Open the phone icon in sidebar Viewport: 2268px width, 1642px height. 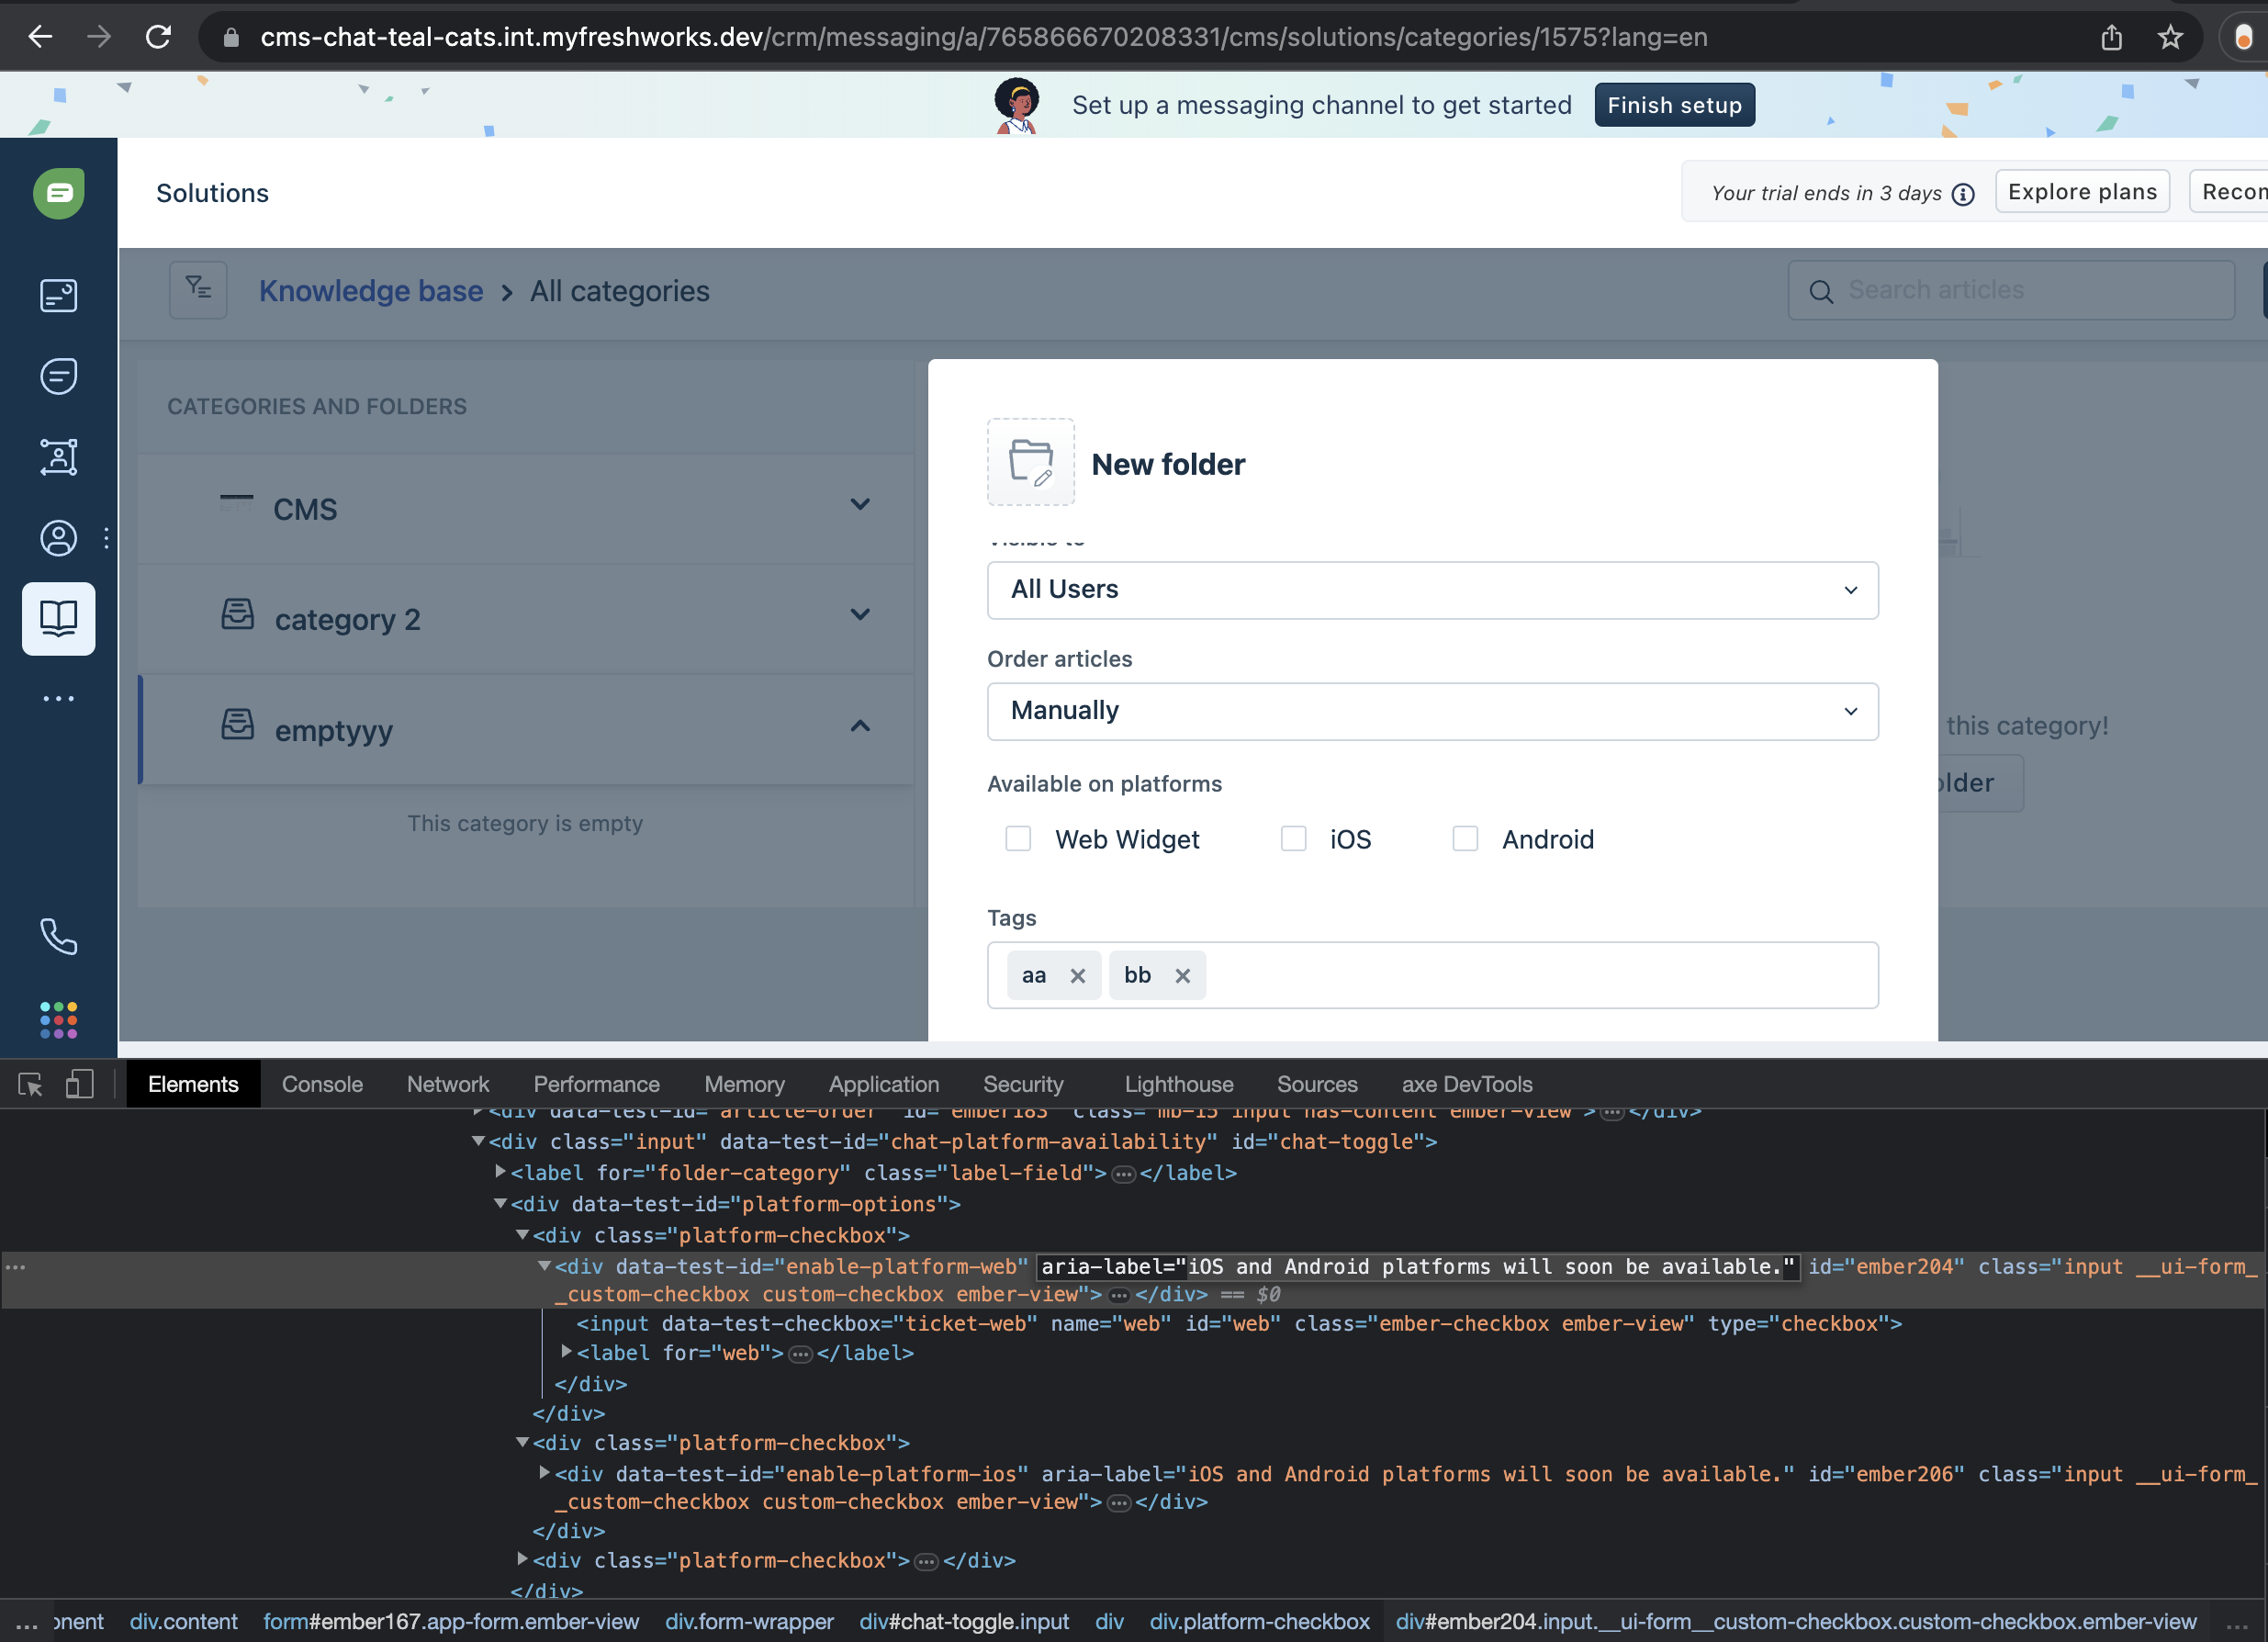(58, 936)
